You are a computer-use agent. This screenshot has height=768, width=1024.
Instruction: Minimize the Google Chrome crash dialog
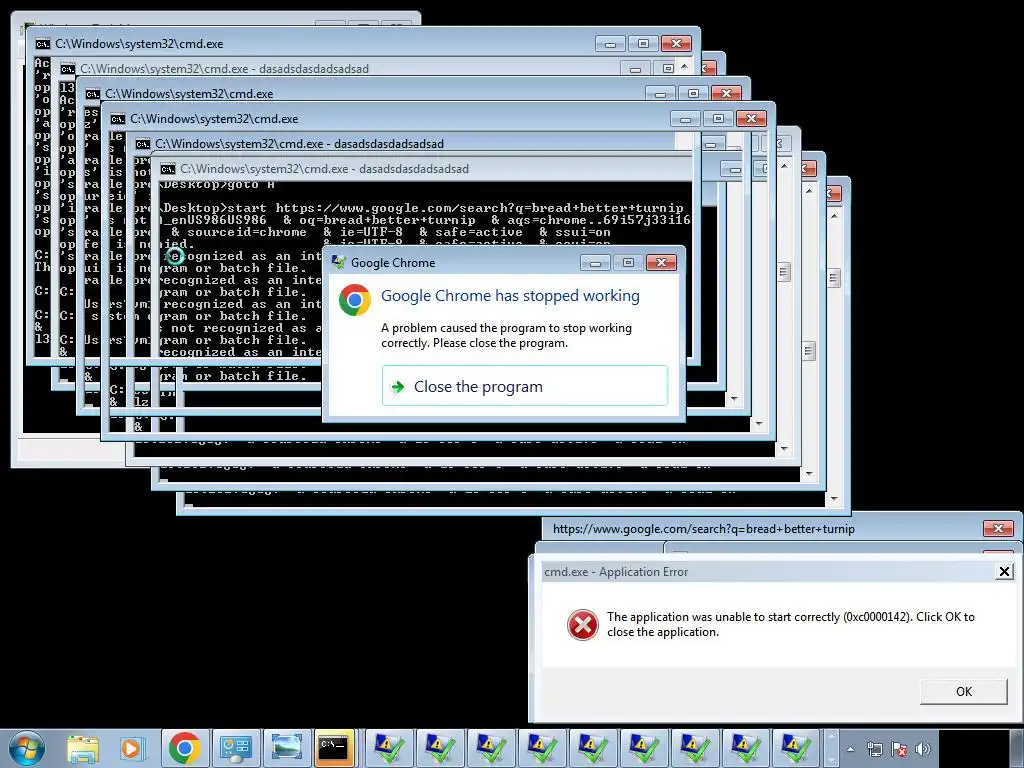(x=595, y=263)
